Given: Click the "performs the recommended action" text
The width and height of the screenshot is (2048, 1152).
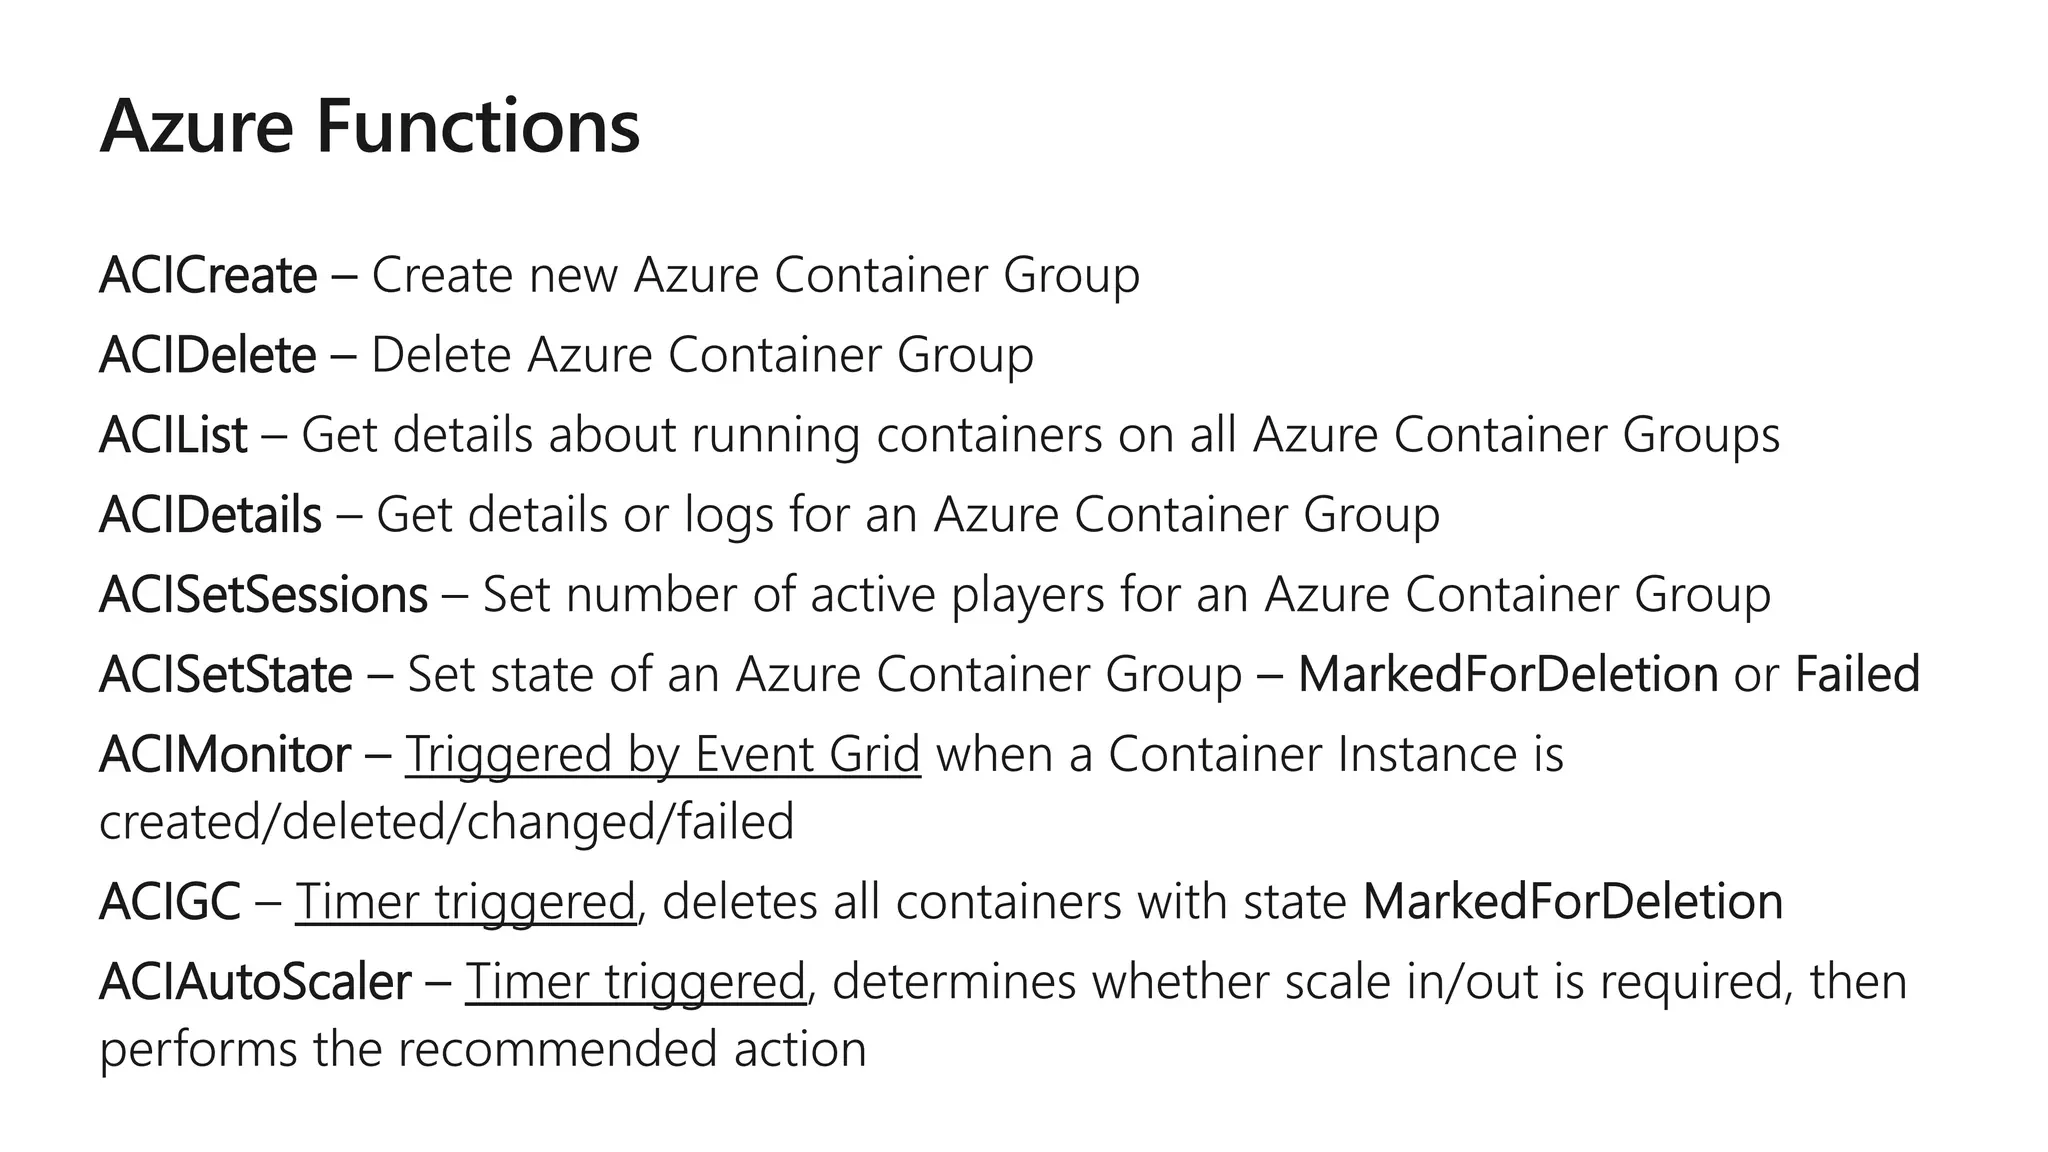Looking at the screenshot, I should [x=482, y=1050].
